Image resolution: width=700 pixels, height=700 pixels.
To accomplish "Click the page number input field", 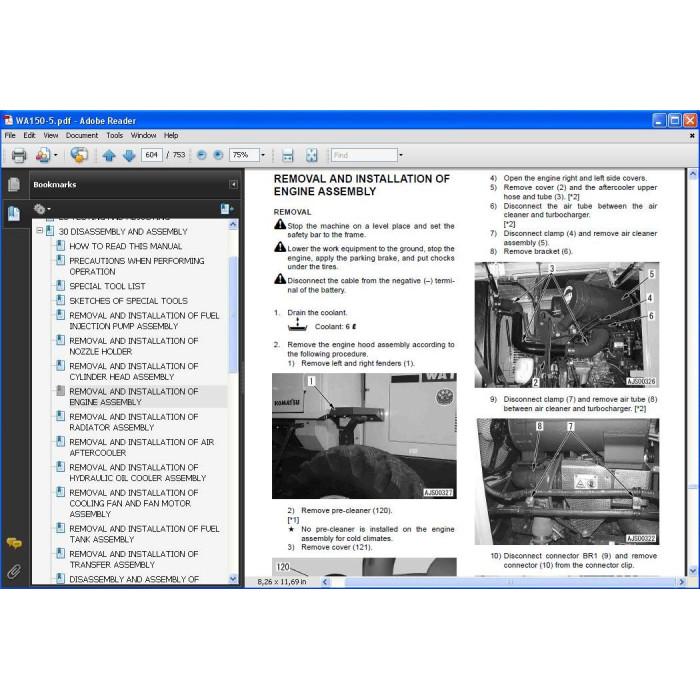I will click(152, 155).
